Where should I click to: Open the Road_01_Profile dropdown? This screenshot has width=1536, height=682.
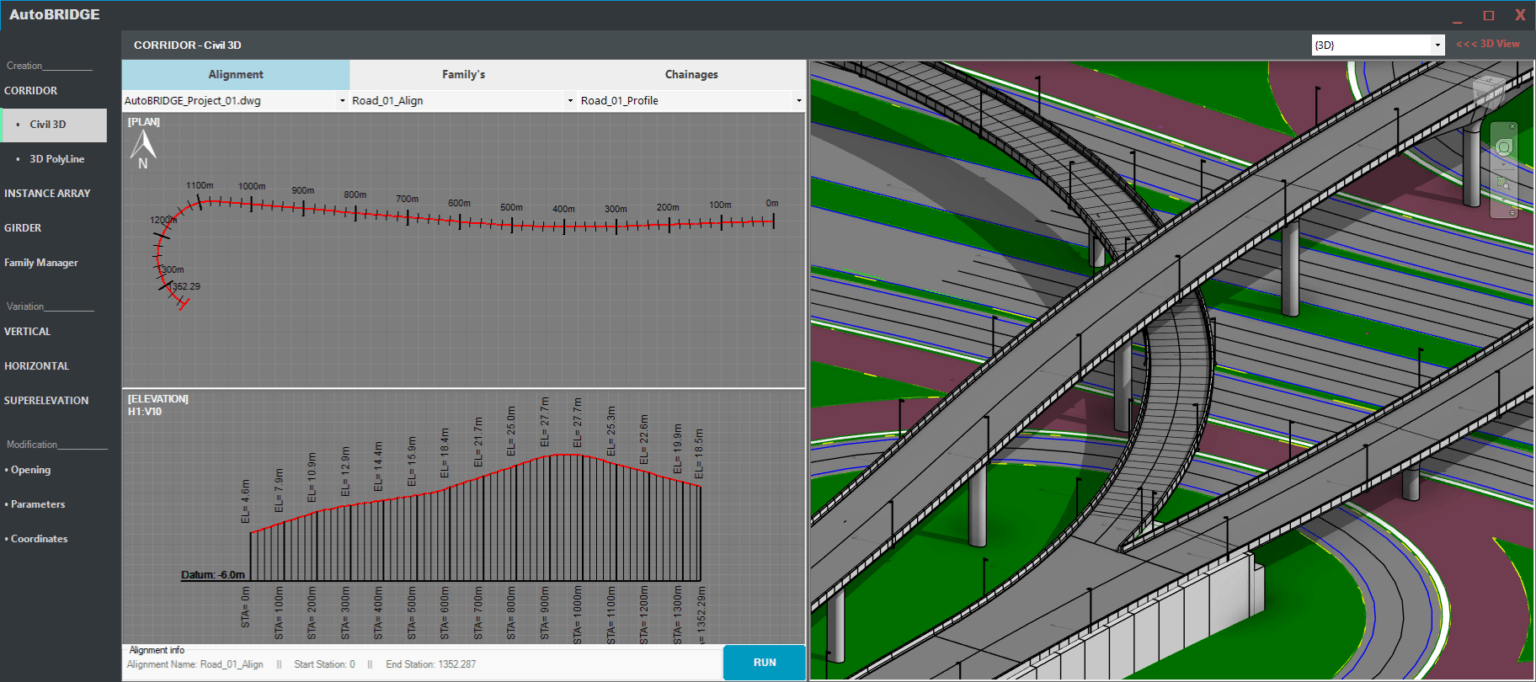797,100
